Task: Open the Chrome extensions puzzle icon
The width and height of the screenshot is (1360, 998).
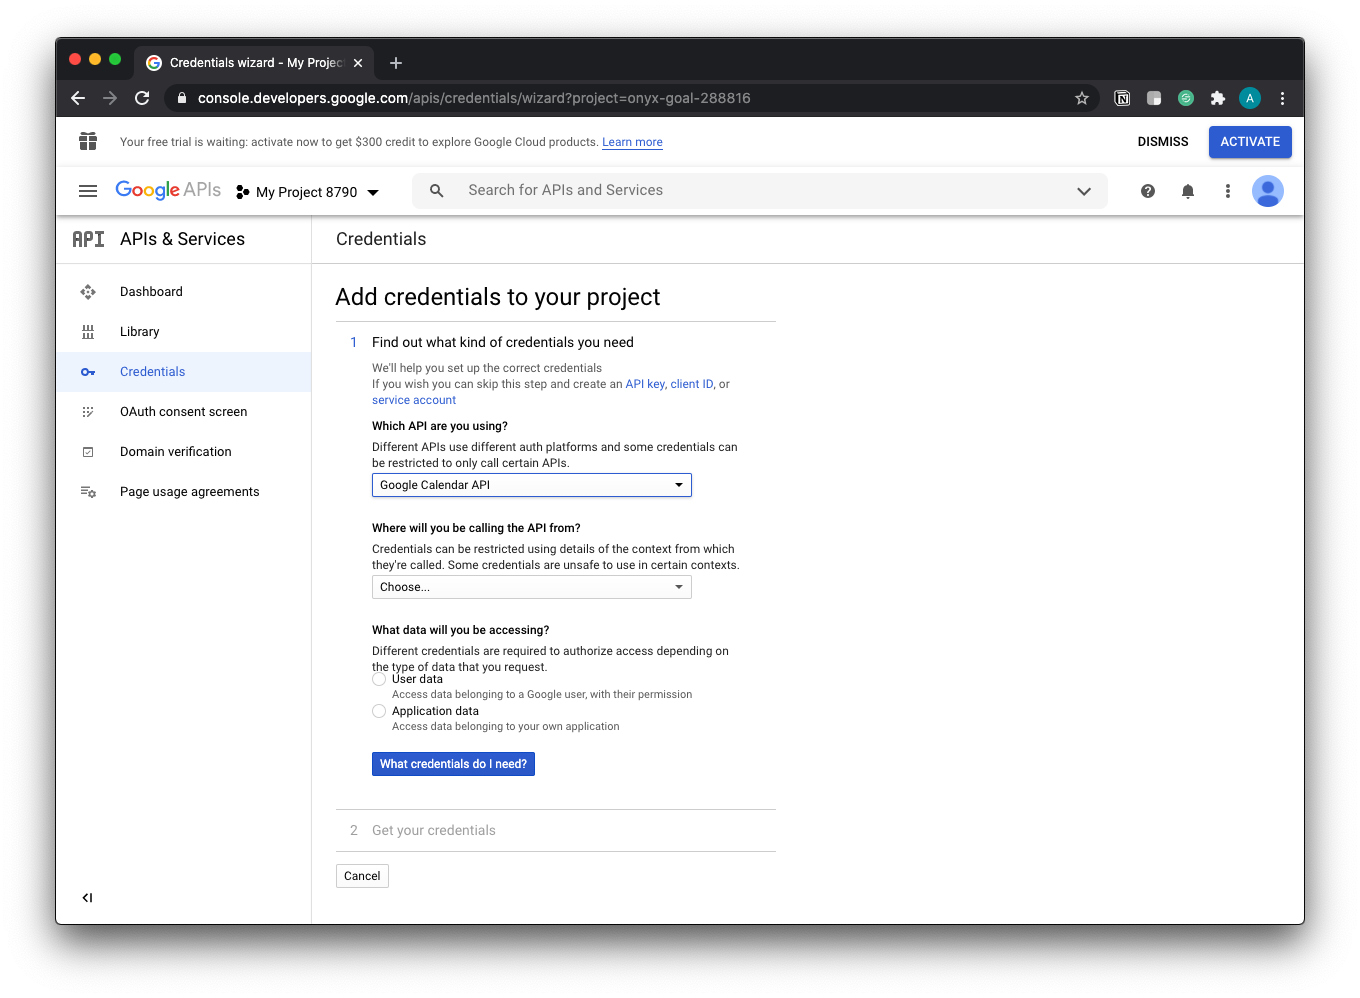Action: 1217,98
